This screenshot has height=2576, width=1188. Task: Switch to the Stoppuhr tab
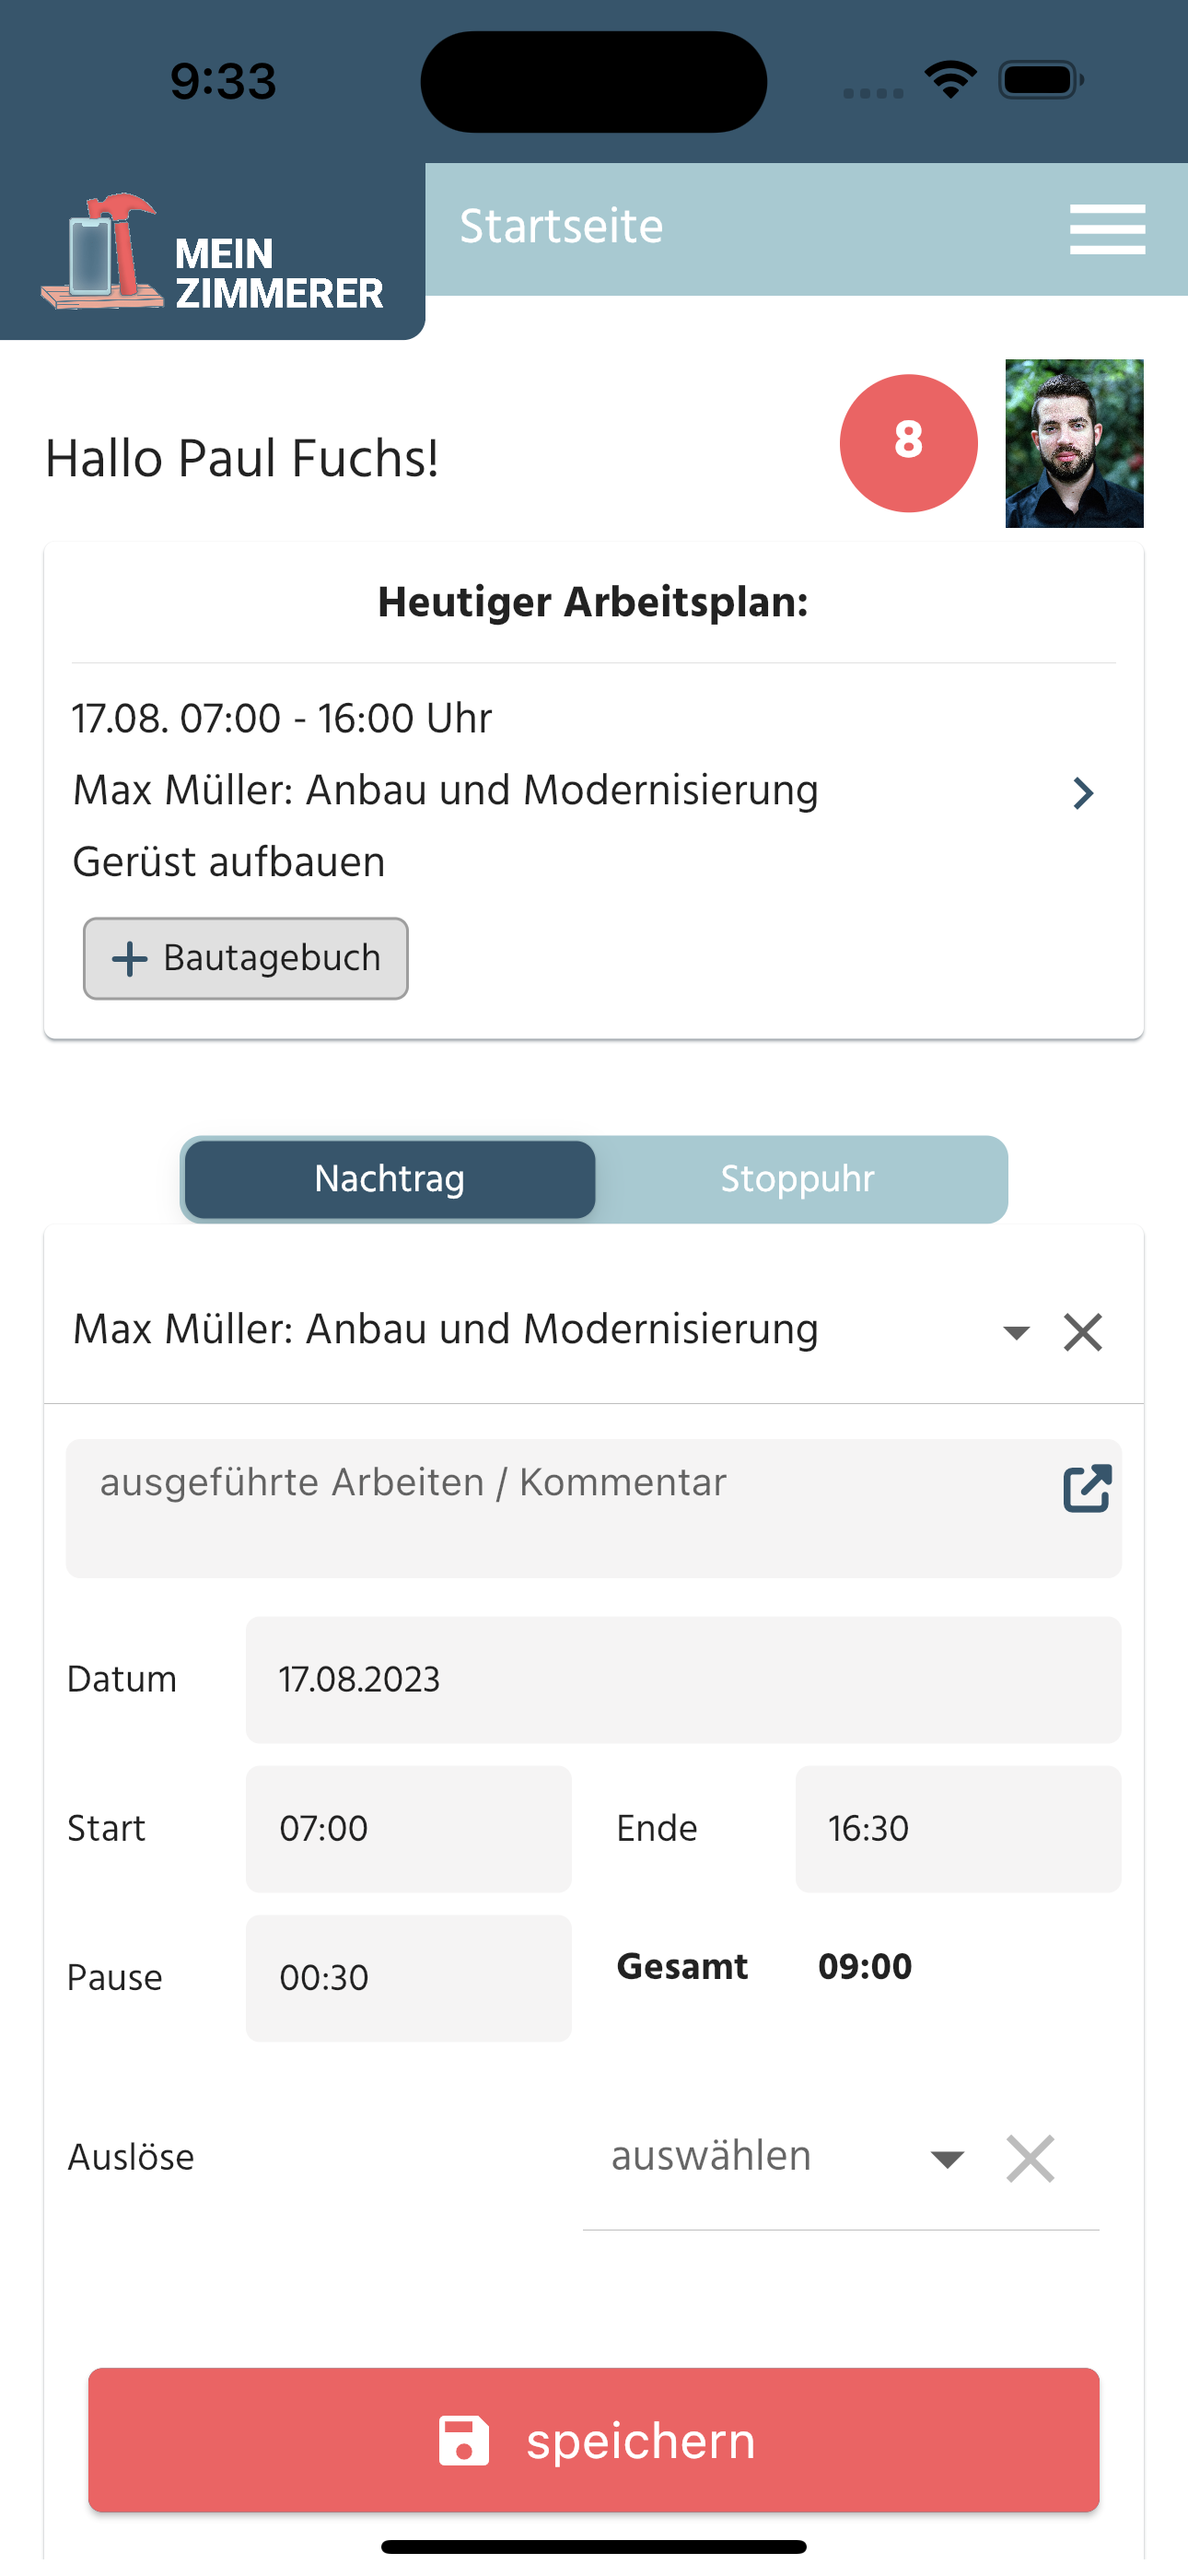[x=798, y=1179]
